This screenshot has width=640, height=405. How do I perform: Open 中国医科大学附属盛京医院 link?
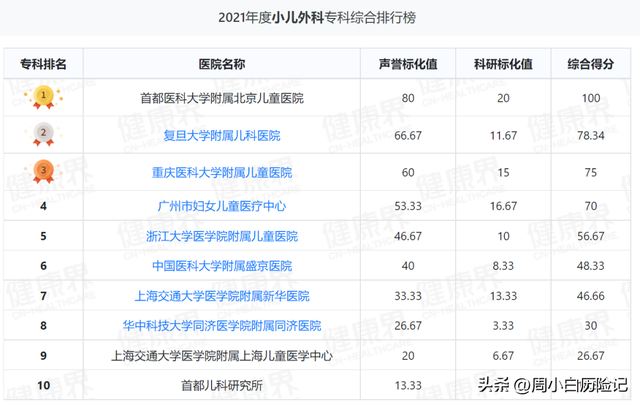[x=222, y=266]
